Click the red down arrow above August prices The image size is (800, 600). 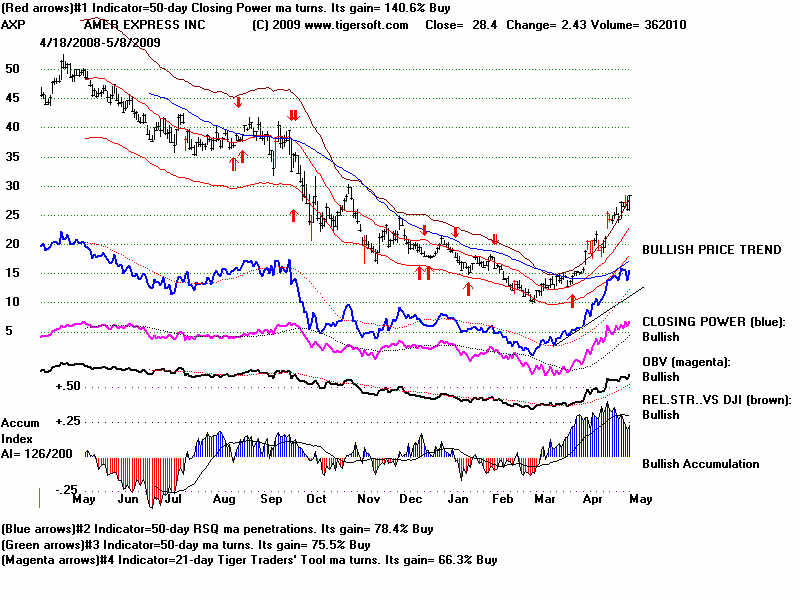[238, 101]
